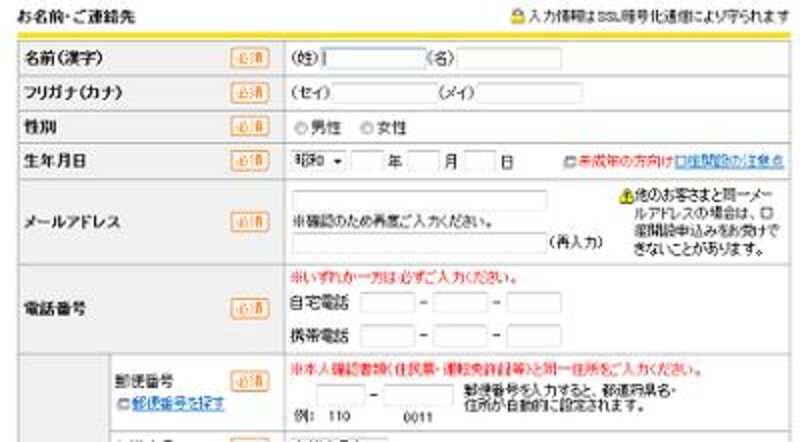Click the family name (姓) kanji field

pyautogui.click(x=374, y=58)
